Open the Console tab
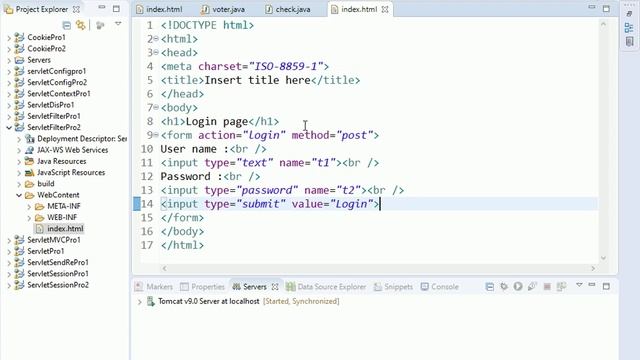This screenshot has width=640, height=360. 440,287
